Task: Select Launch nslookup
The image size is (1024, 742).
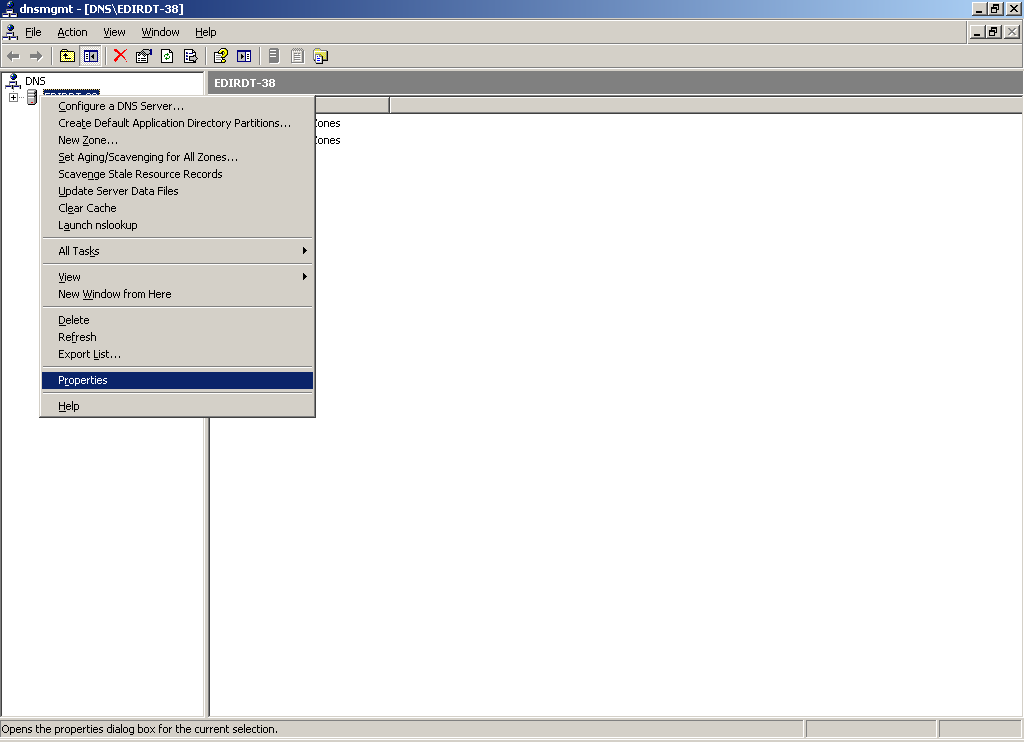Action: click(177, 225)
